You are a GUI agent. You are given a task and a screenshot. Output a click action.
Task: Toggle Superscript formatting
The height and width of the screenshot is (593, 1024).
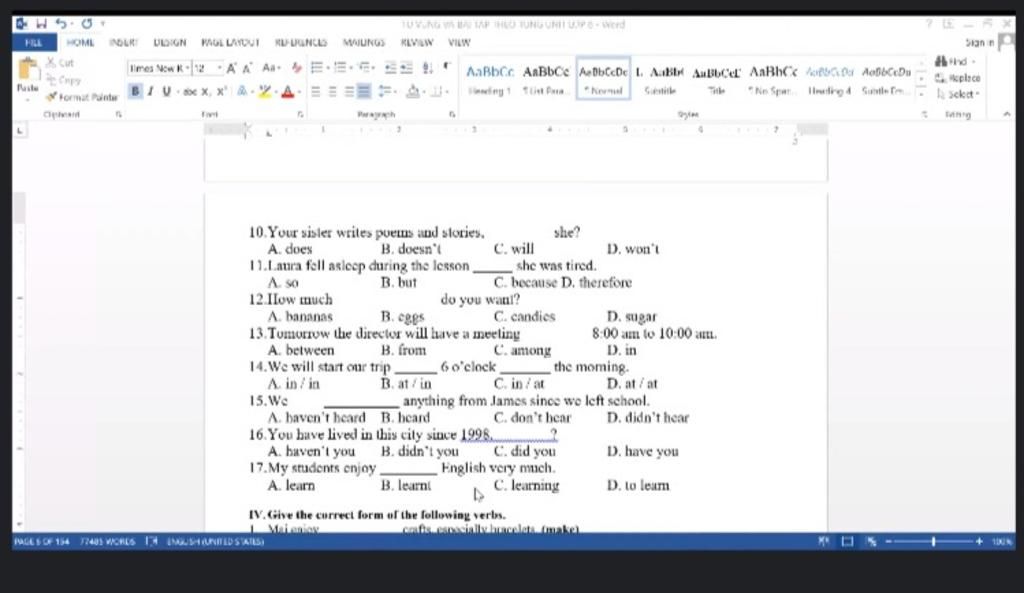(221, 91)
